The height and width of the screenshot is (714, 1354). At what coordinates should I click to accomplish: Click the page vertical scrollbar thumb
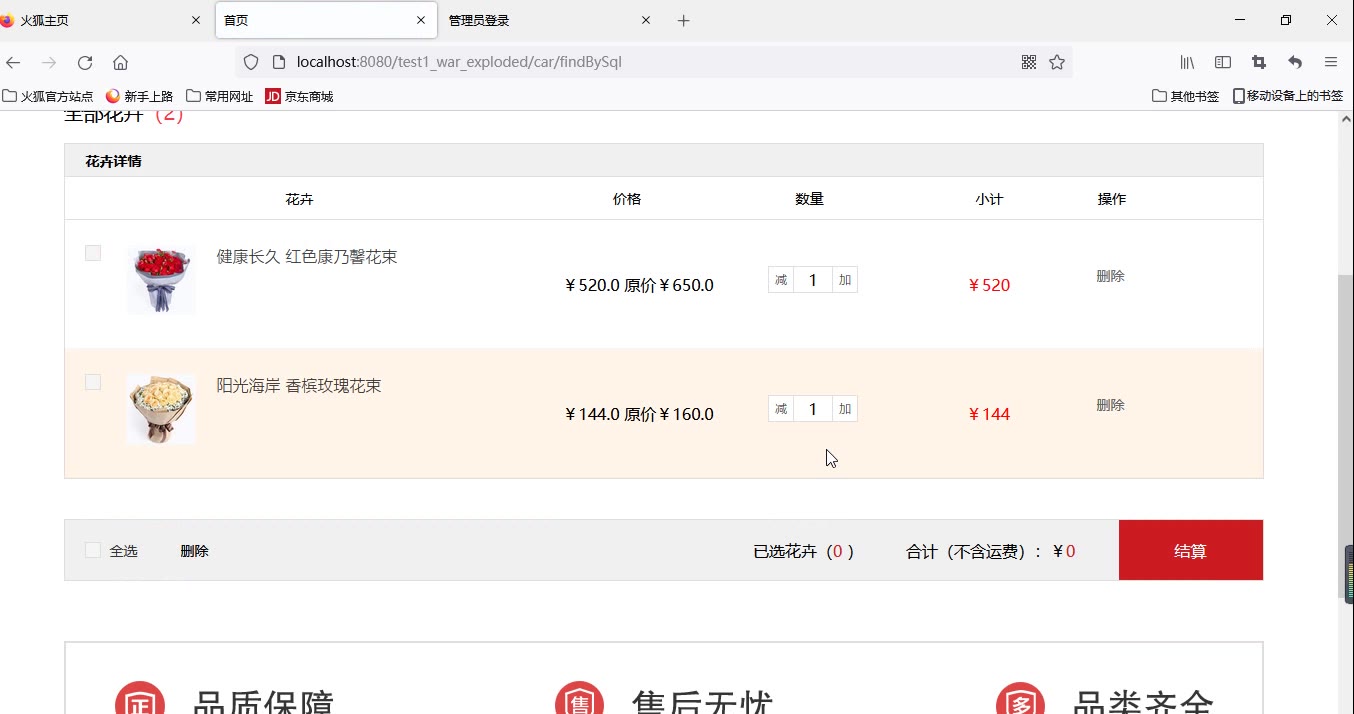1345,435
